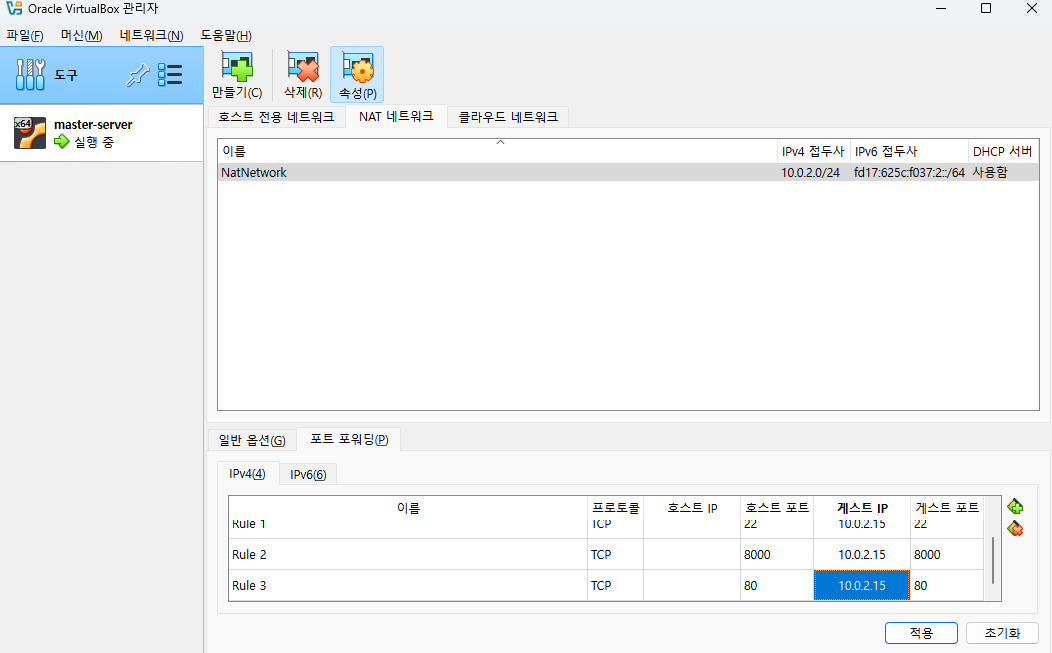Open the Machine (머신) menu
Image resolution: width=1052 pixels, height=653 pixels.
(x=81, y=36)
